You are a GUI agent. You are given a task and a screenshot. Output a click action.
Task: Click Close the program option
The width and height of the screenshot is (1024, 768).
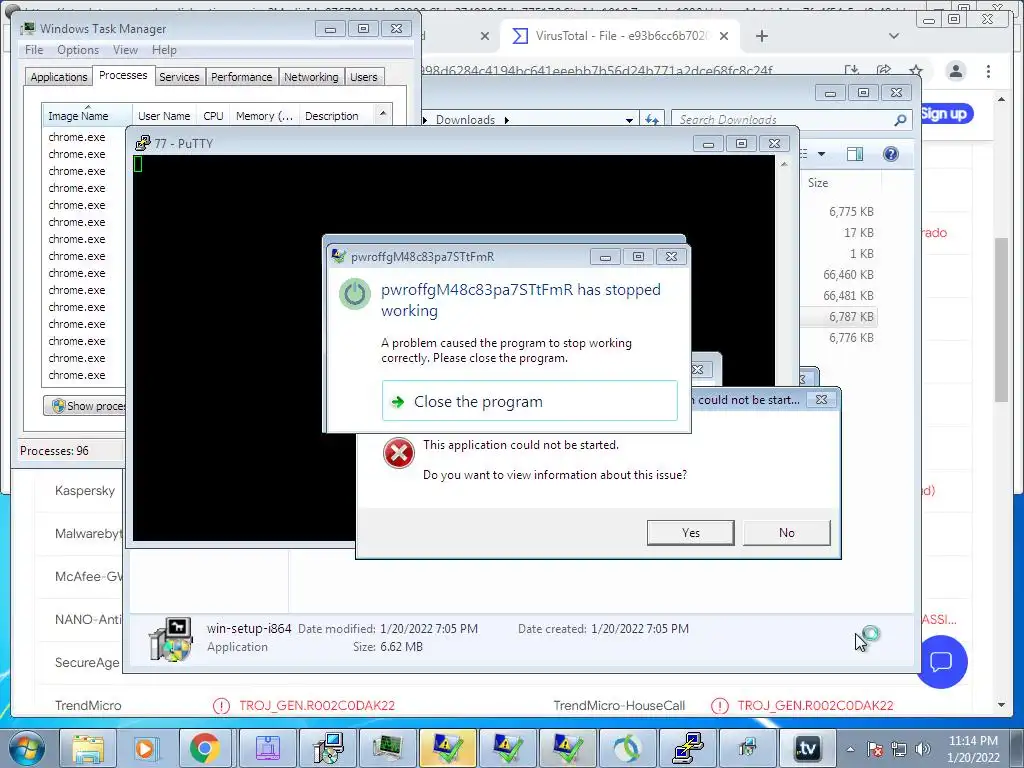530,401
